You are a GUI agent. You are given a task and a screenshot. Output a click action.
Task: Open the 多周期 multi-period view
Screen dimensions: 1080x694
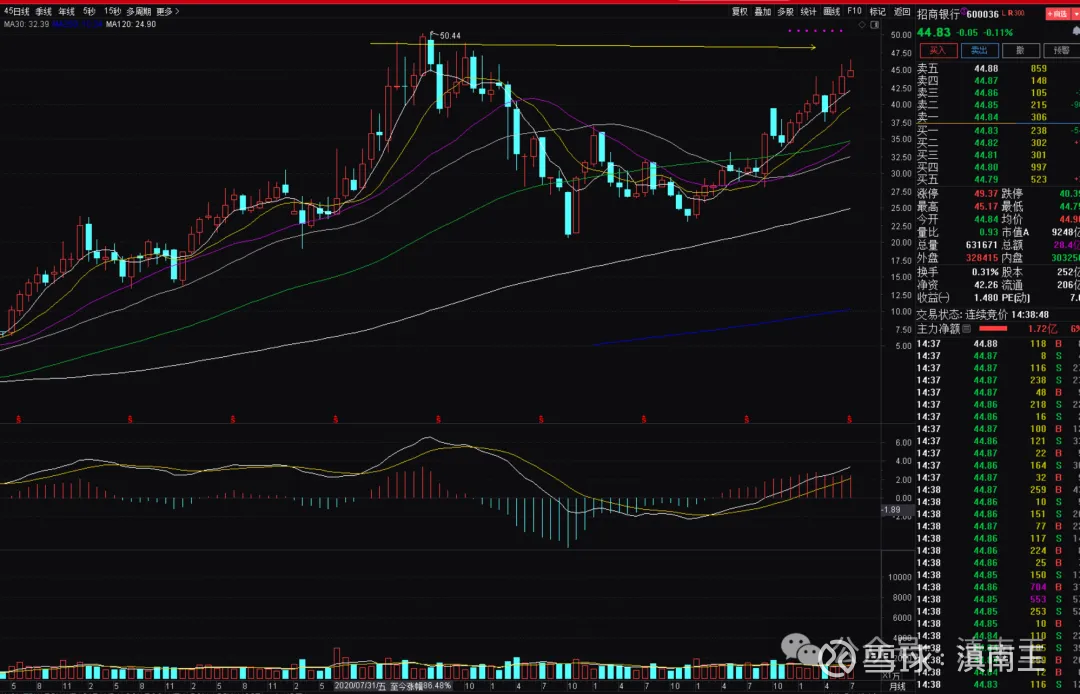coord(138,12)
